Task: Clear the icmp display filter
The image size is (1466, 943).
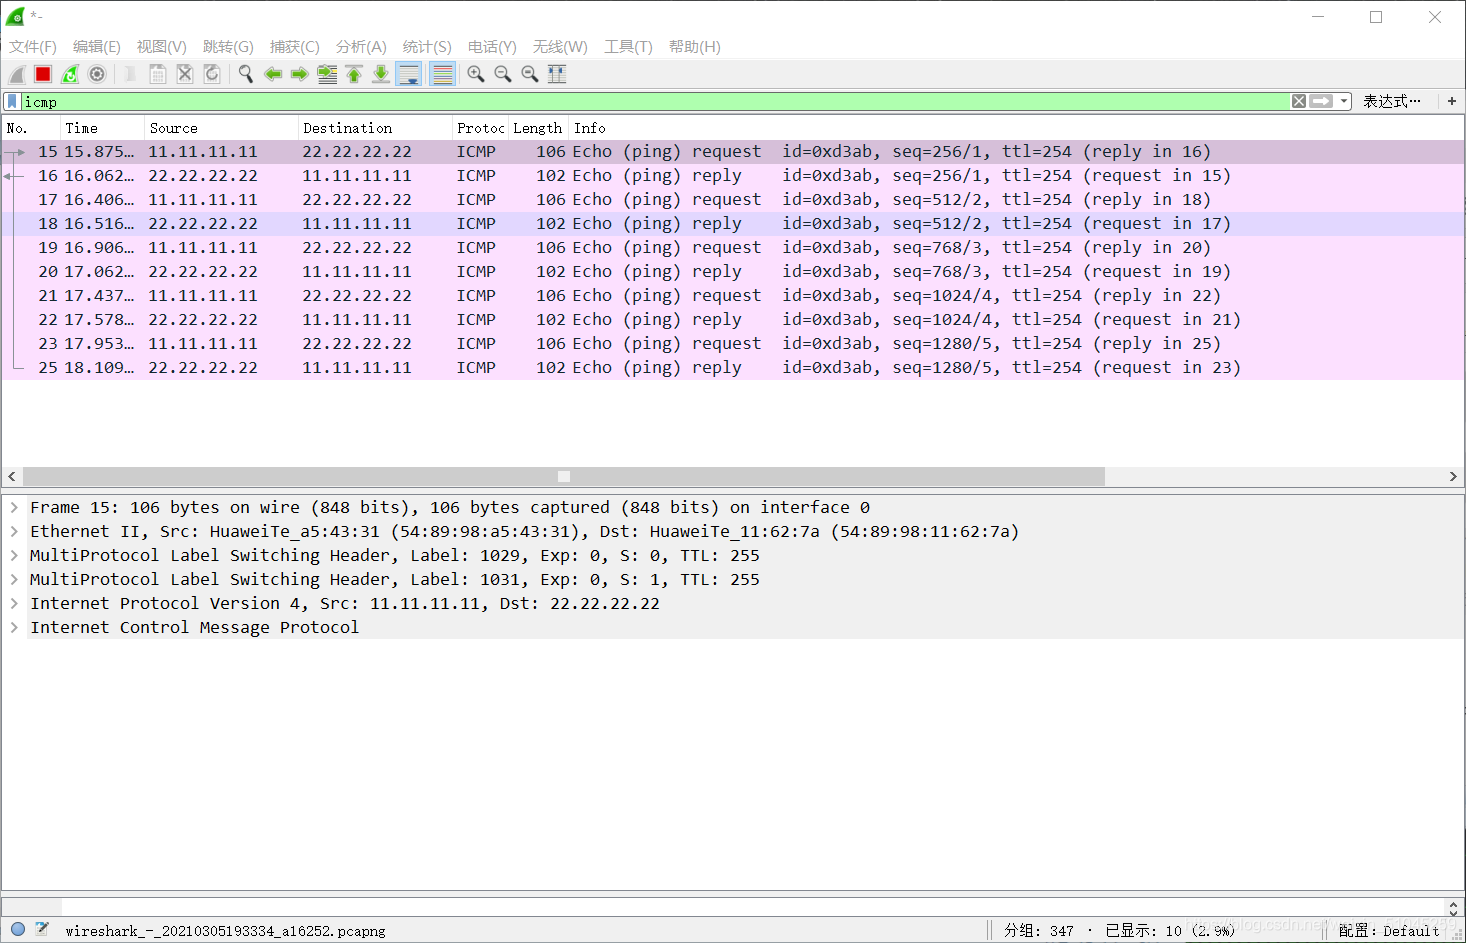Action: tap(1298, 101)
